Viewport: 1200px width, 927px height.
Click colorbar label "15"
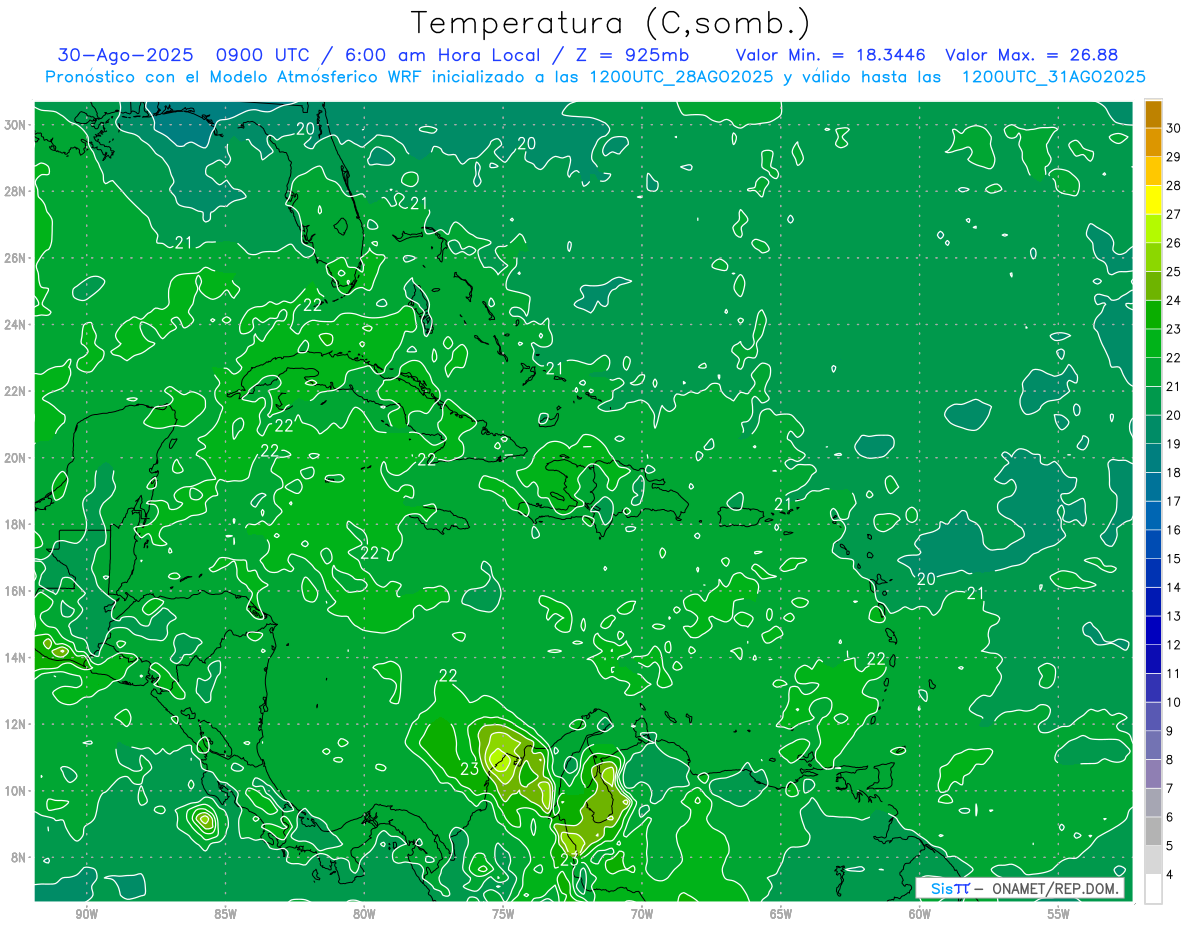[1174, 559]
